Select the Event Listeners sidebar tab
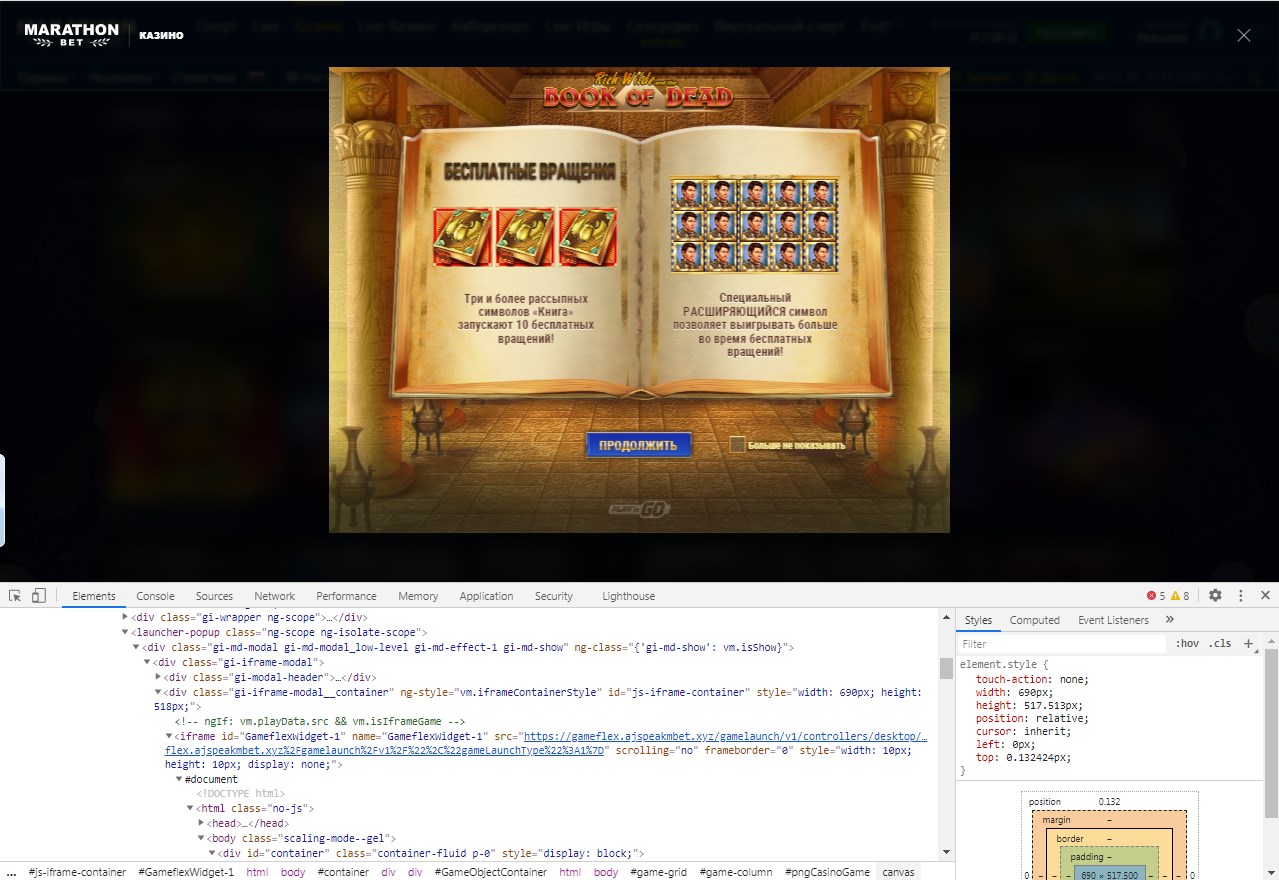1279x880 pixels. [1113, 620]
